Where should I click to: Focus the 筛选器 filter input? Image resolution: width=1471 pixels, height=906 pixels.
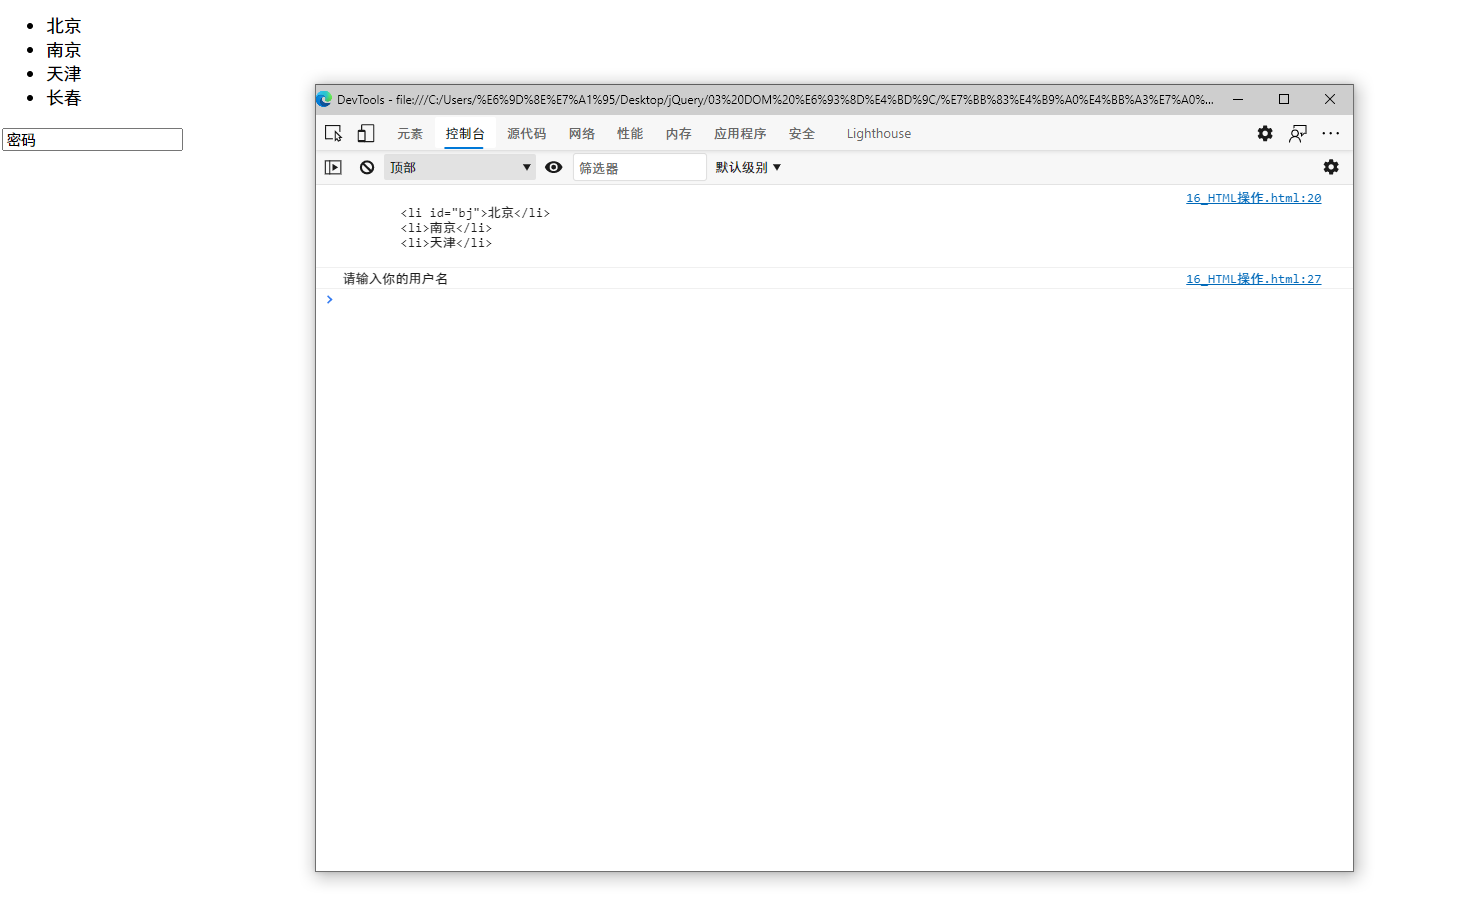point(640,167)
